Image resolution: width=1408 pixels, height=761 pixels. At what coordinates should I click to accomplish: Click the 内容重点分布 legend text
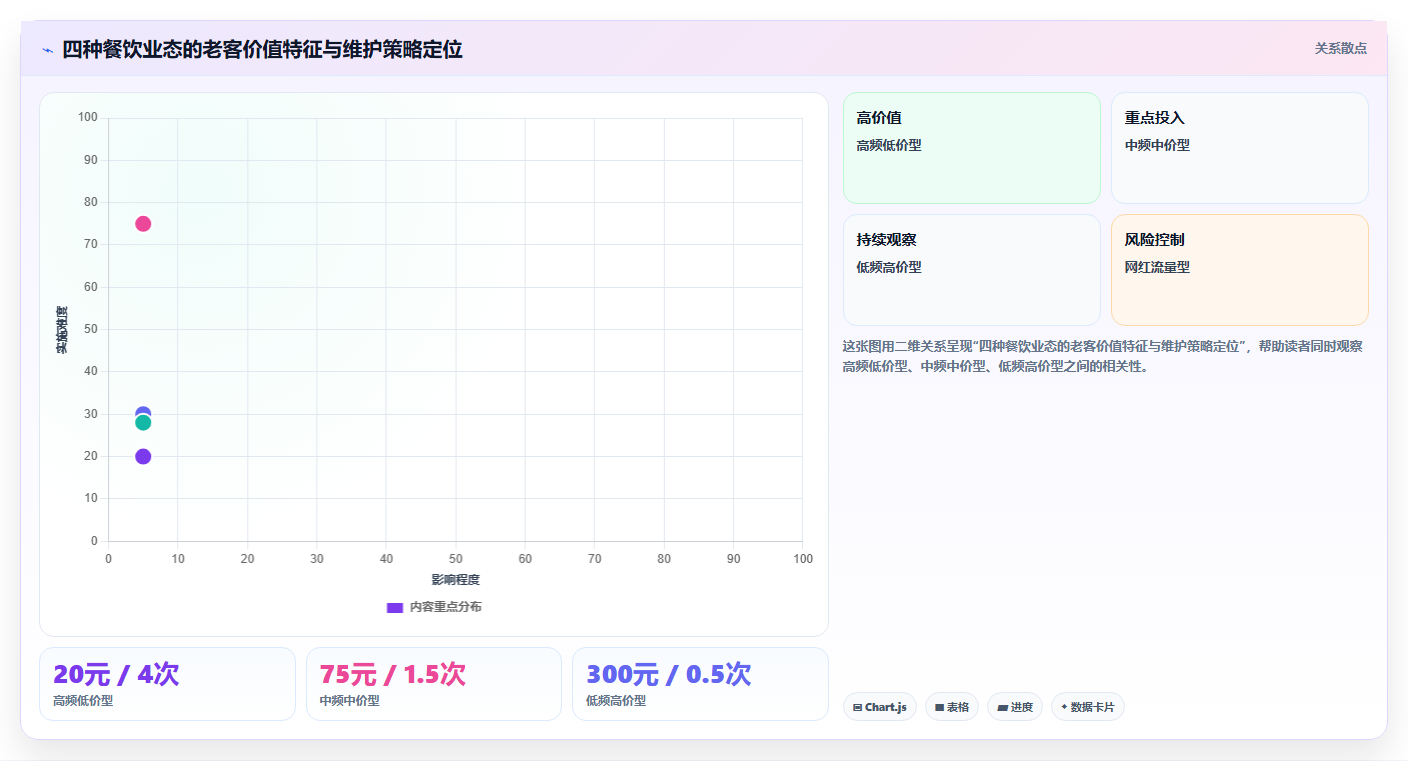[x=446, y=607]
